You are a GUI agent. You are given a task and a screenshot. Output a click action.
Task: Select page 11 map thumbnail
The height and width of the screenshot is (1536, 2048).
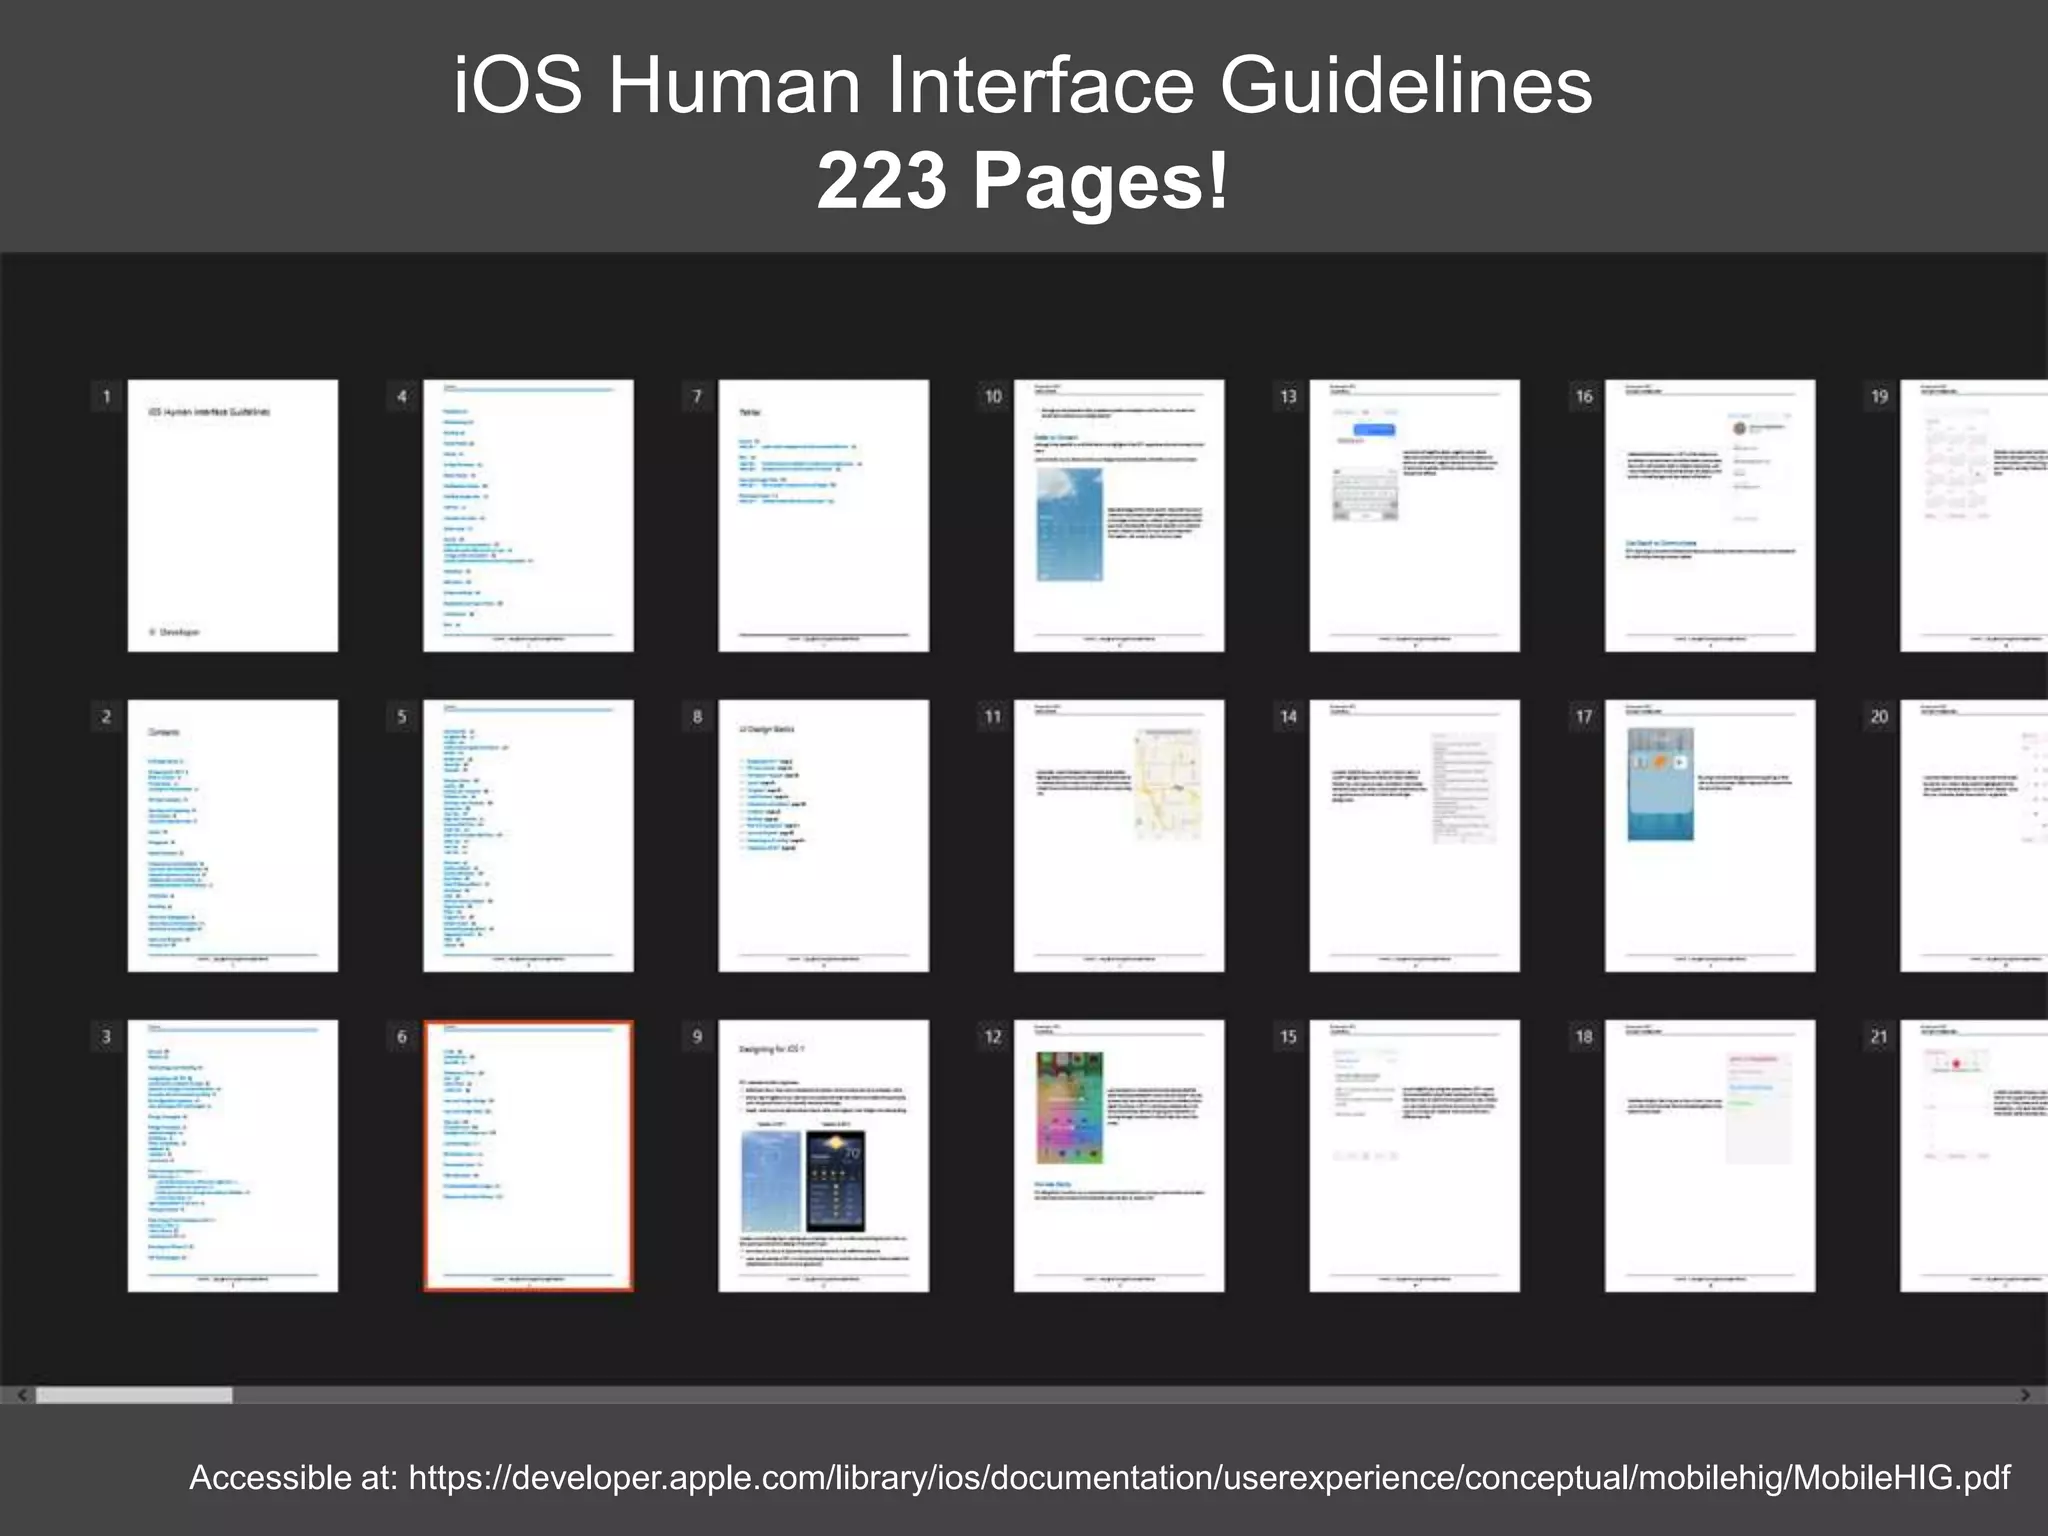click(x=1119, y=836)
